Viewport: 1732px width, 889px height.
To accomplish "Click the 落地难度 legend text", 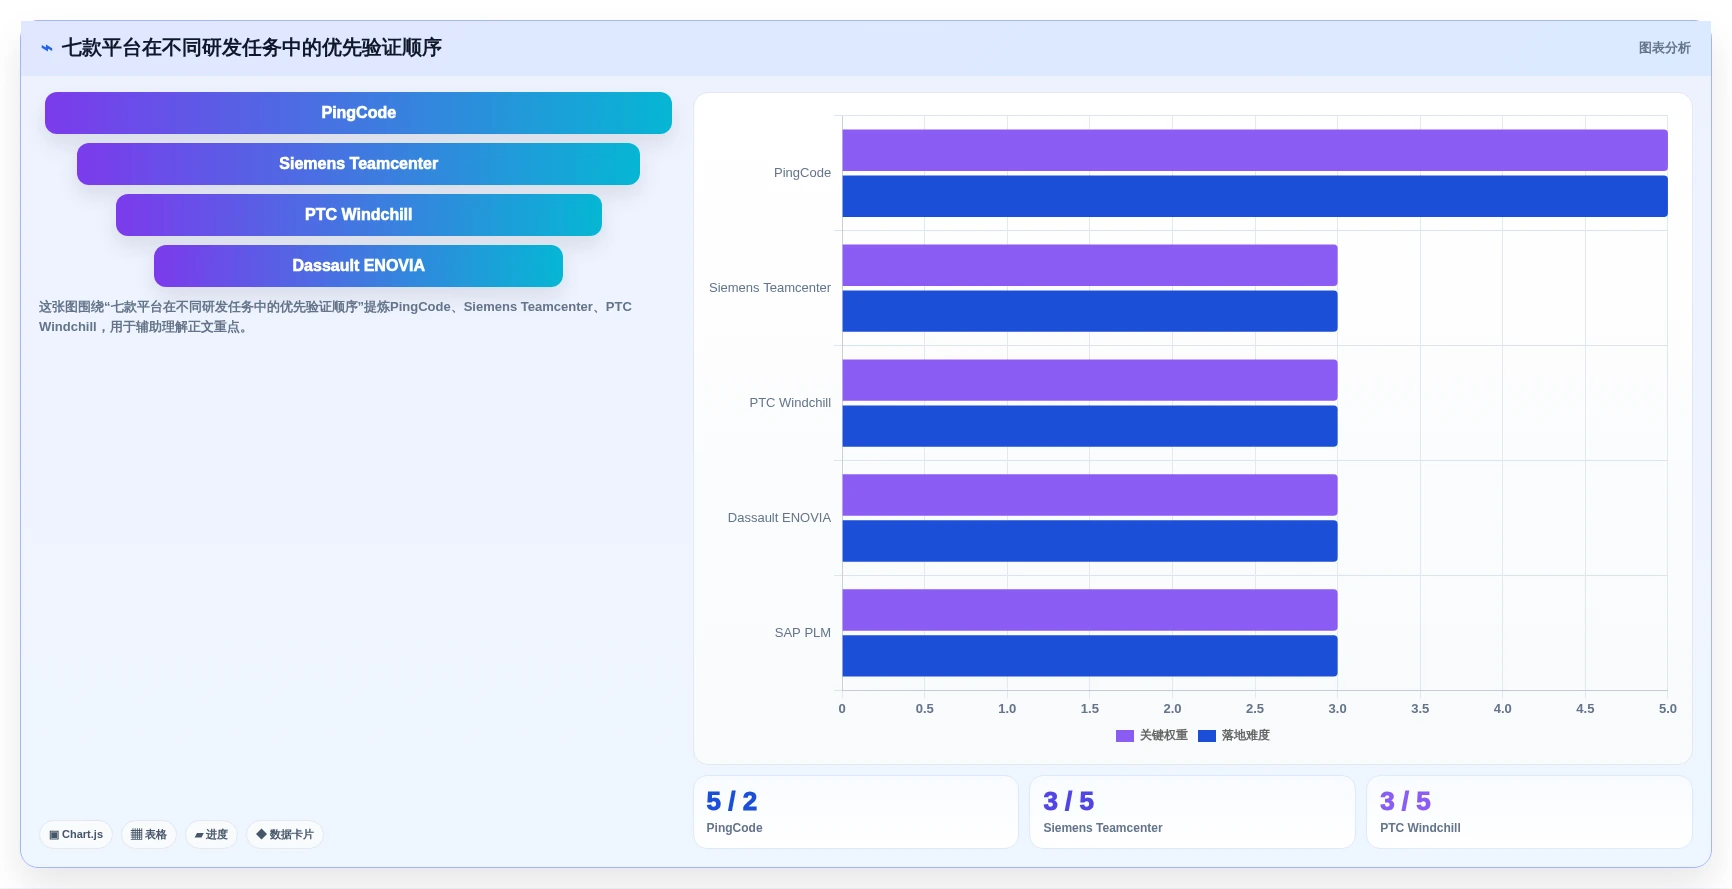I will [x=1246, y=736].
